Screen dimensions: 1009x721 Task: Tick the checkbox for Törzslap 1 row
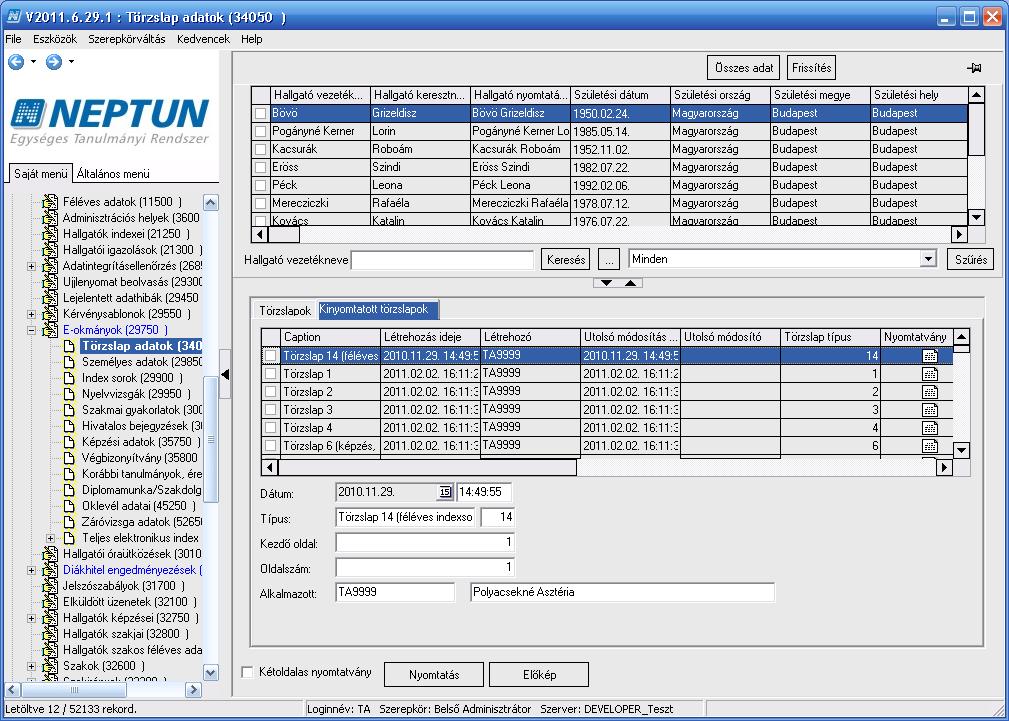click(271, 373)
